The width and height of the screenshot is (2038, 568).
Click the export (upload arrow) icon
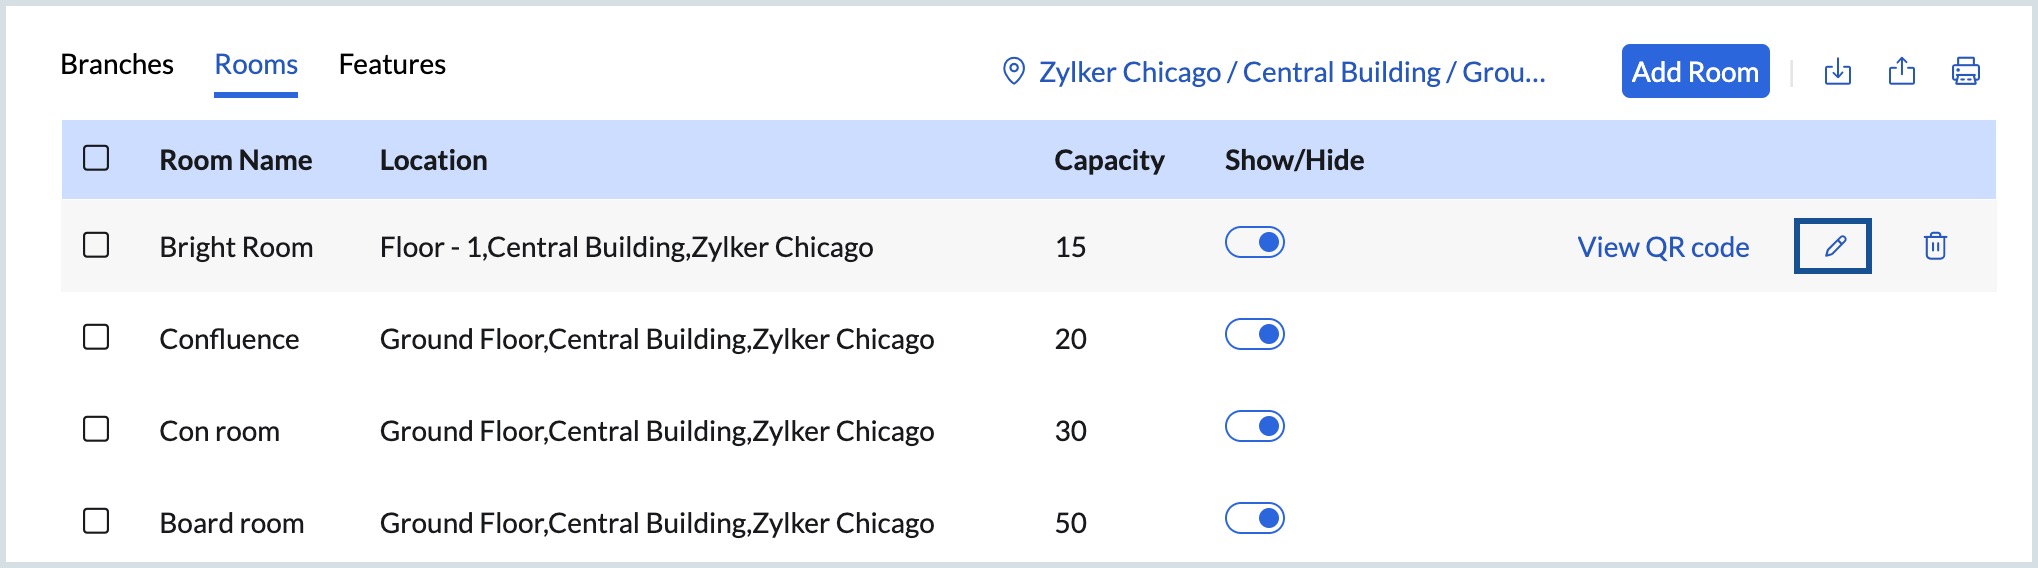(x=1902, y=72)
